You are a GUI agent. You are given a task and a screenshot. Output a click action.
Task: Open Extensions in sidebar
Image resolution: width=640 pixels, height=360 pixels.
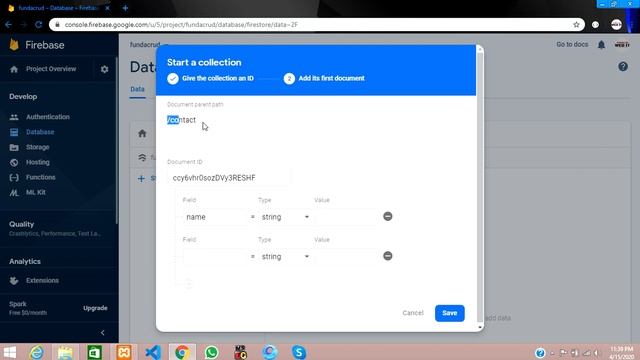coord(42,280)
